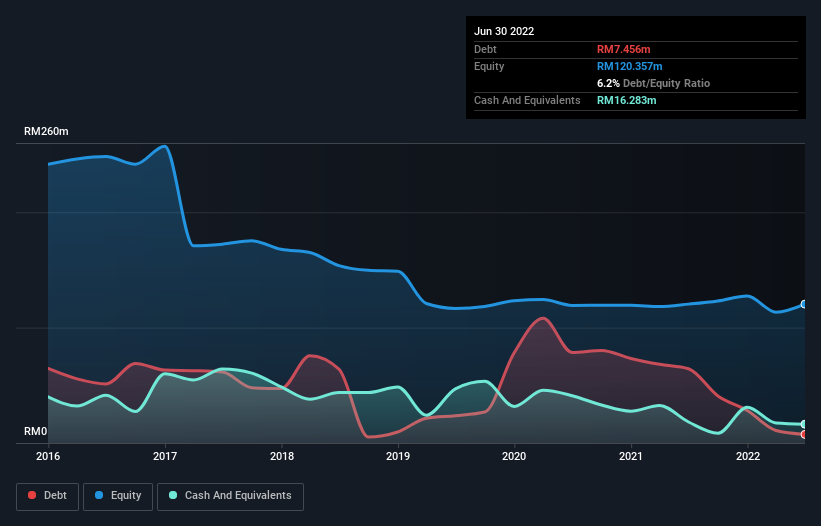The width and height of the screenshot is (821, 526).
Task: Select the red Debt endpoint marker
Action: (x=804, y=434)
